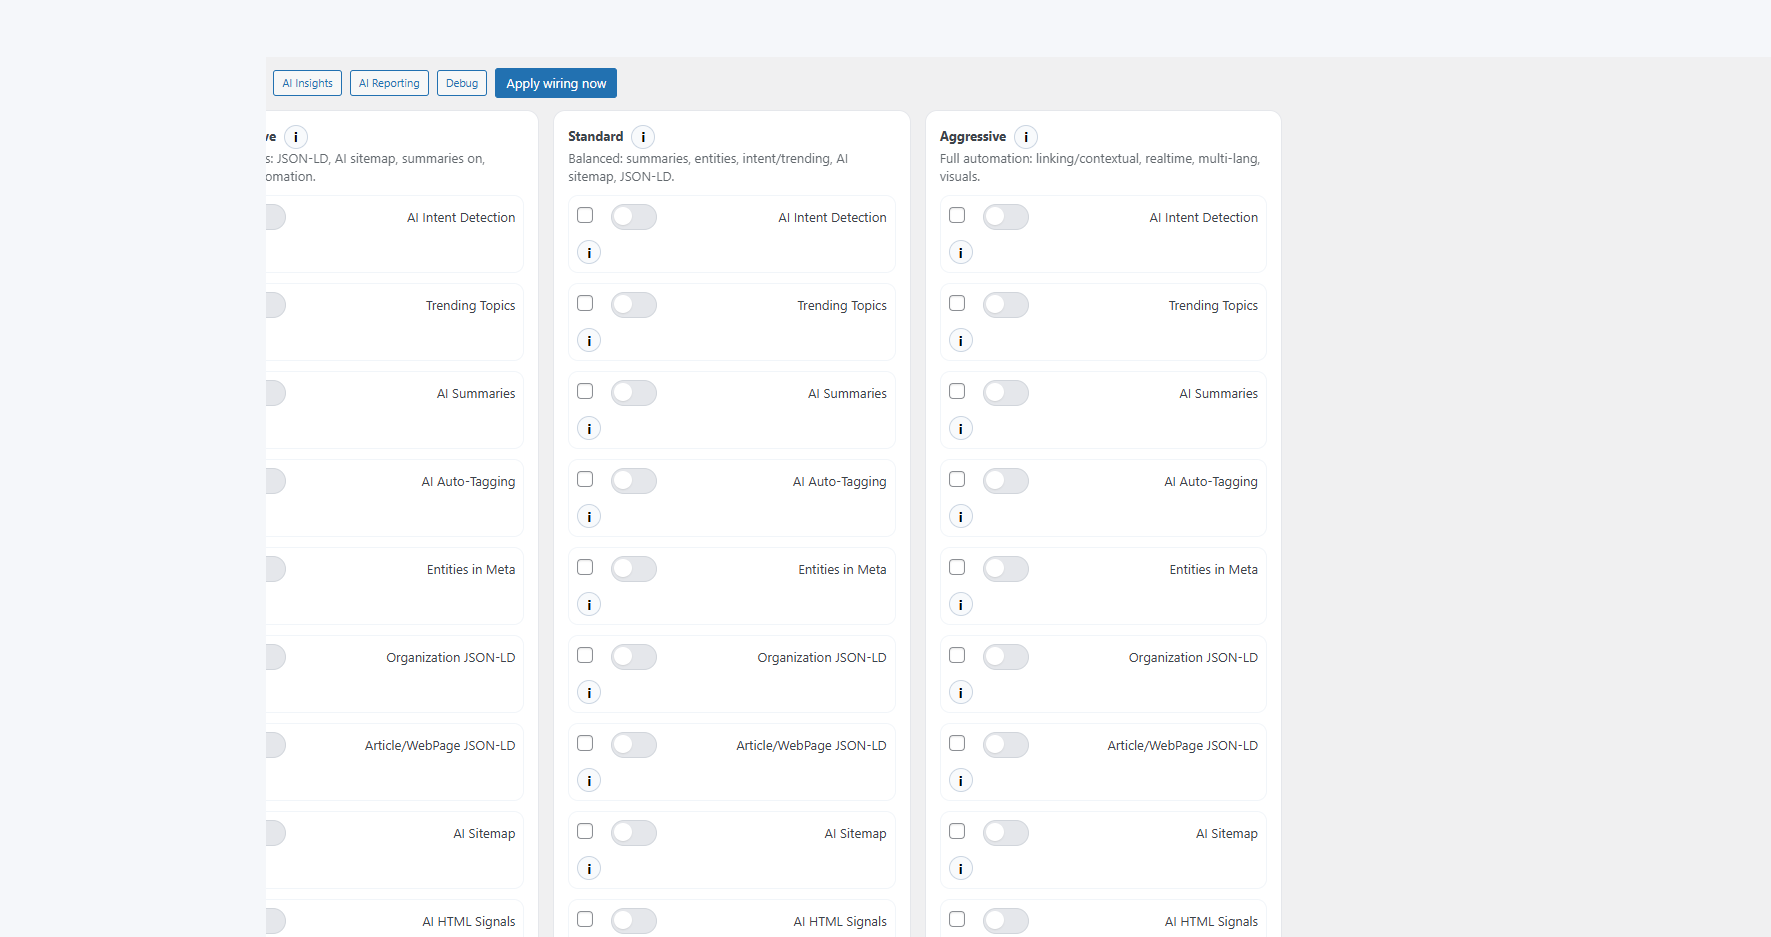This screenshot has height=937, width=1771.
Task: Show info for Aggressive AI Intent Detection
Action: pos(961,253)
